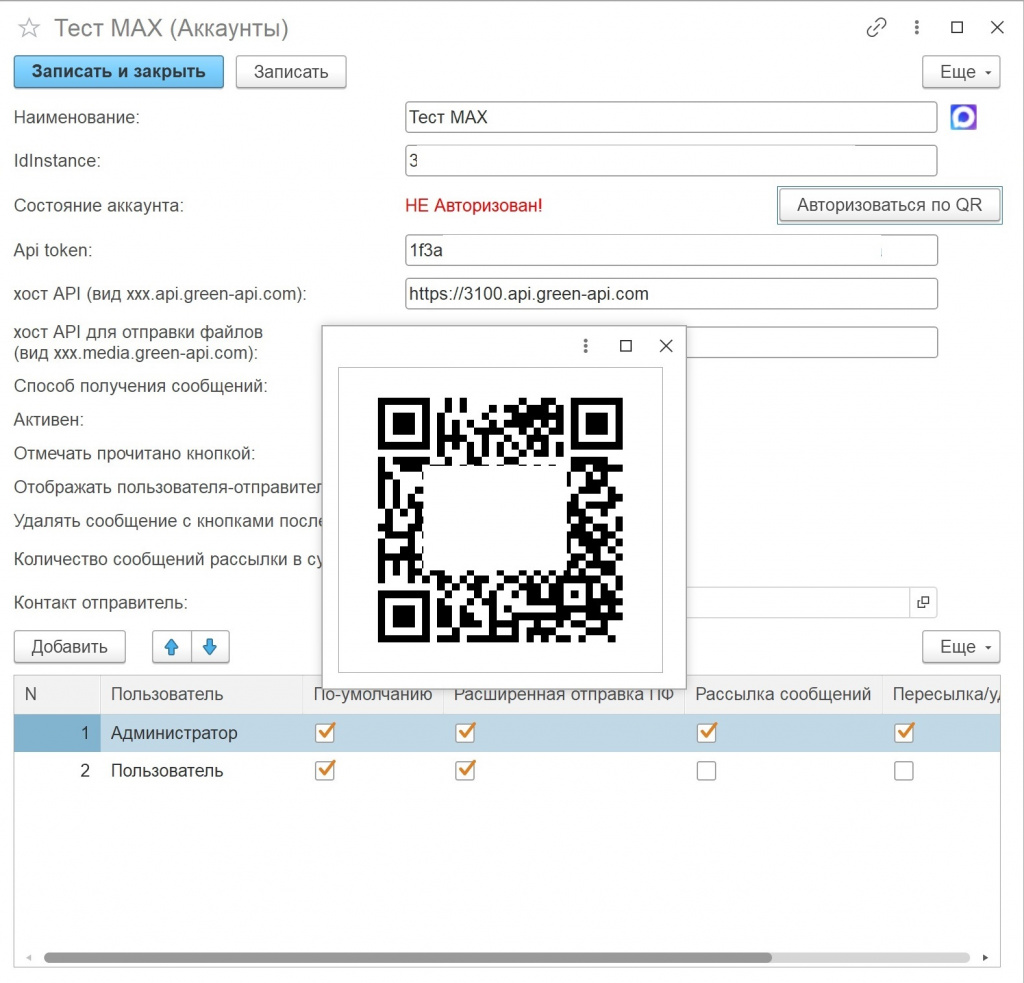Maximize the QR code popup
1024x983 pixels.
[626, 346]
